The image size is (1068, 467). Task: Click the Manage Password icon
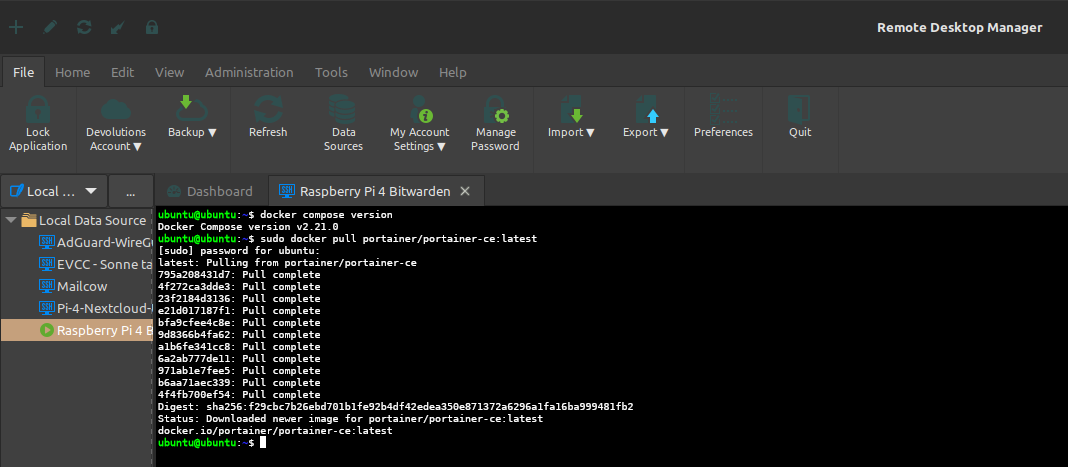496,109
